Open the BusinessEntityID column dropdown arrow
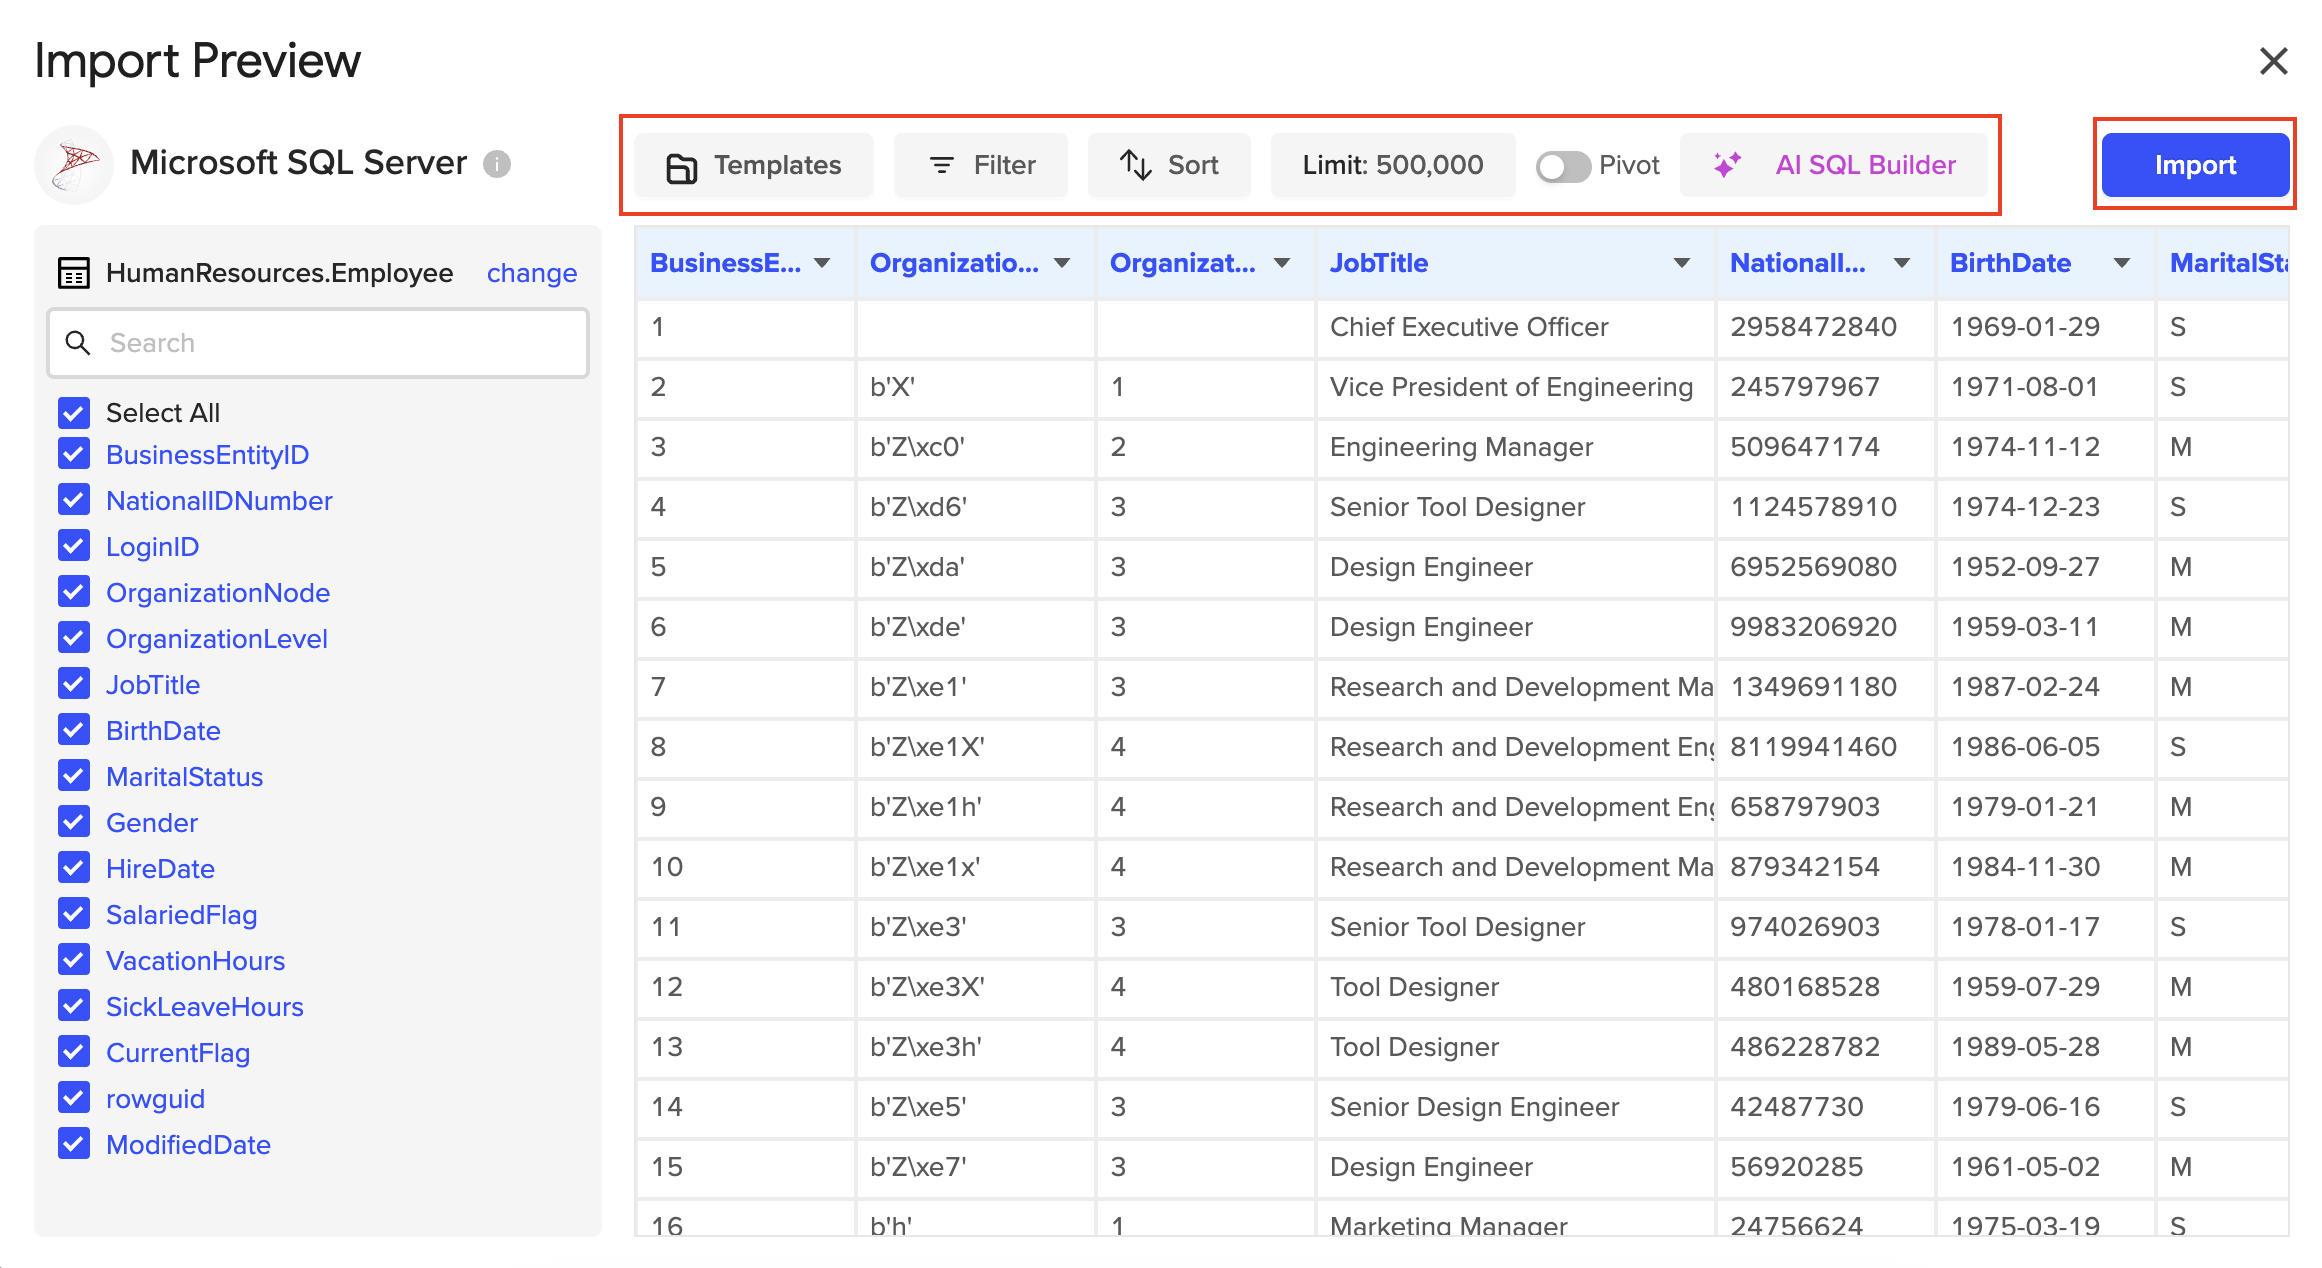 pos(822,263)
